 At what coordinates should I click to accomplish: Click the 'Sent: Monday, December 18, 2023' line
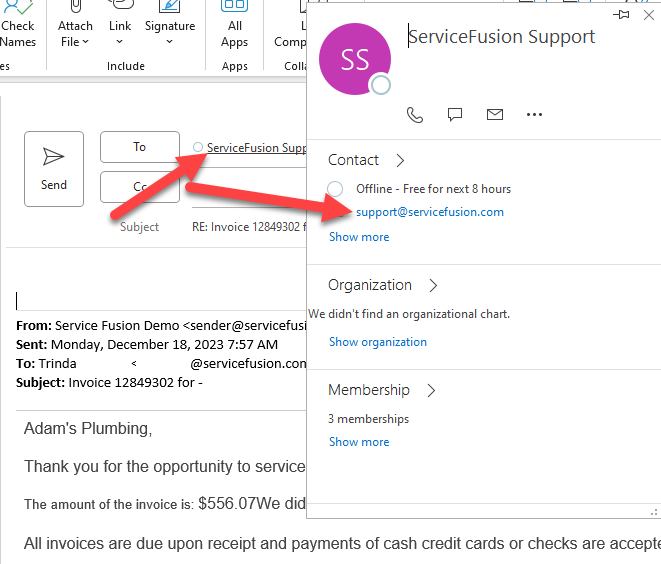click(147, 345)
